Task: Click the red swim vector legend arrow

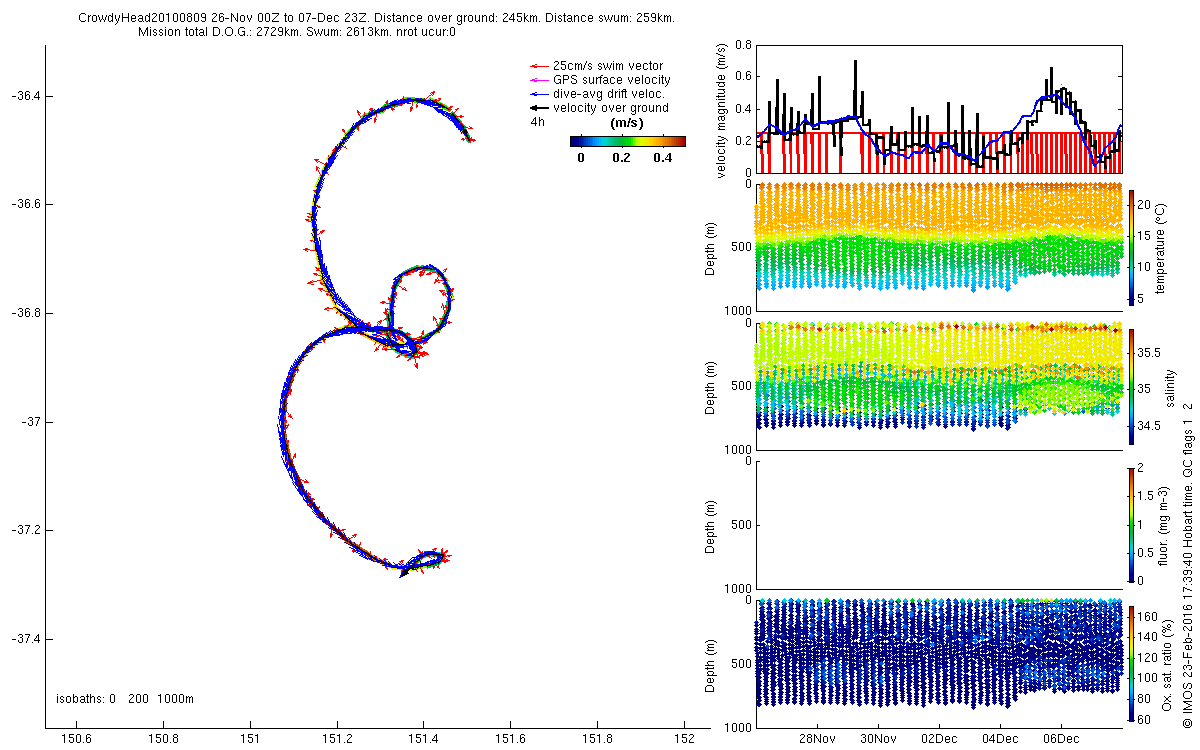Action: (x=540, y=66)
